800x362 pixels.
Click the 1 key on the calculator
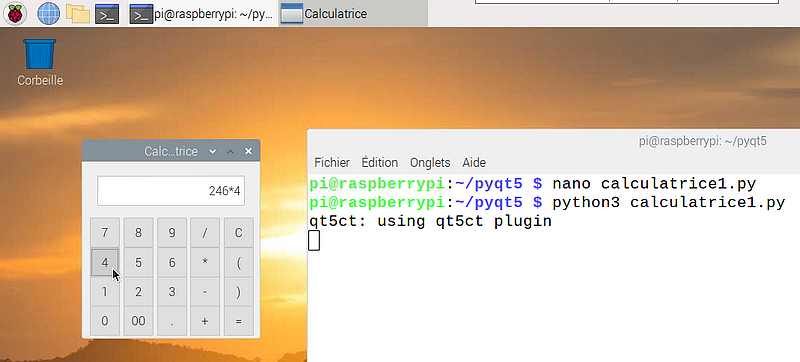[x=105, y=292]
